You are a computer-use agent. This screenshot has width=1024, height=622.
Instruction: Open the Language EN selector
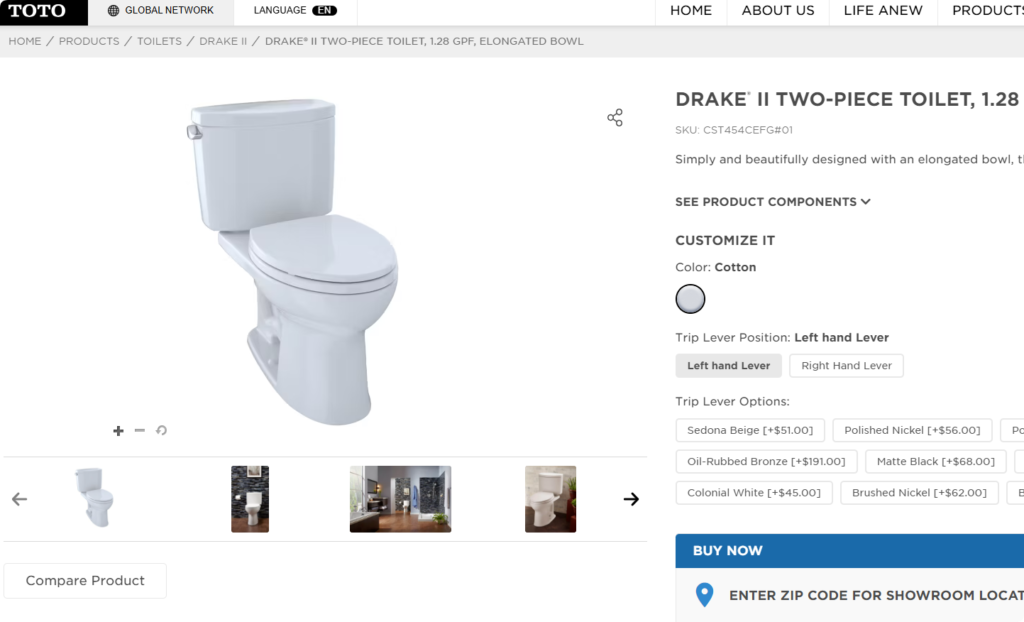(x=295, y=10)
